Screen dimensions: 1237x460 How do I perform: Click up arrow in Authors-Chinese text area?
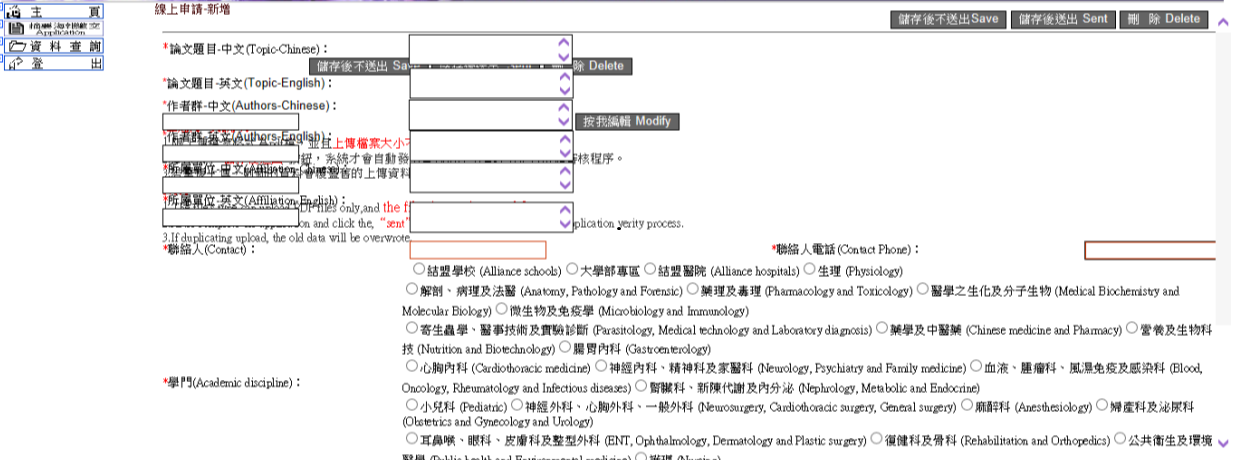(x=564, y=108)
